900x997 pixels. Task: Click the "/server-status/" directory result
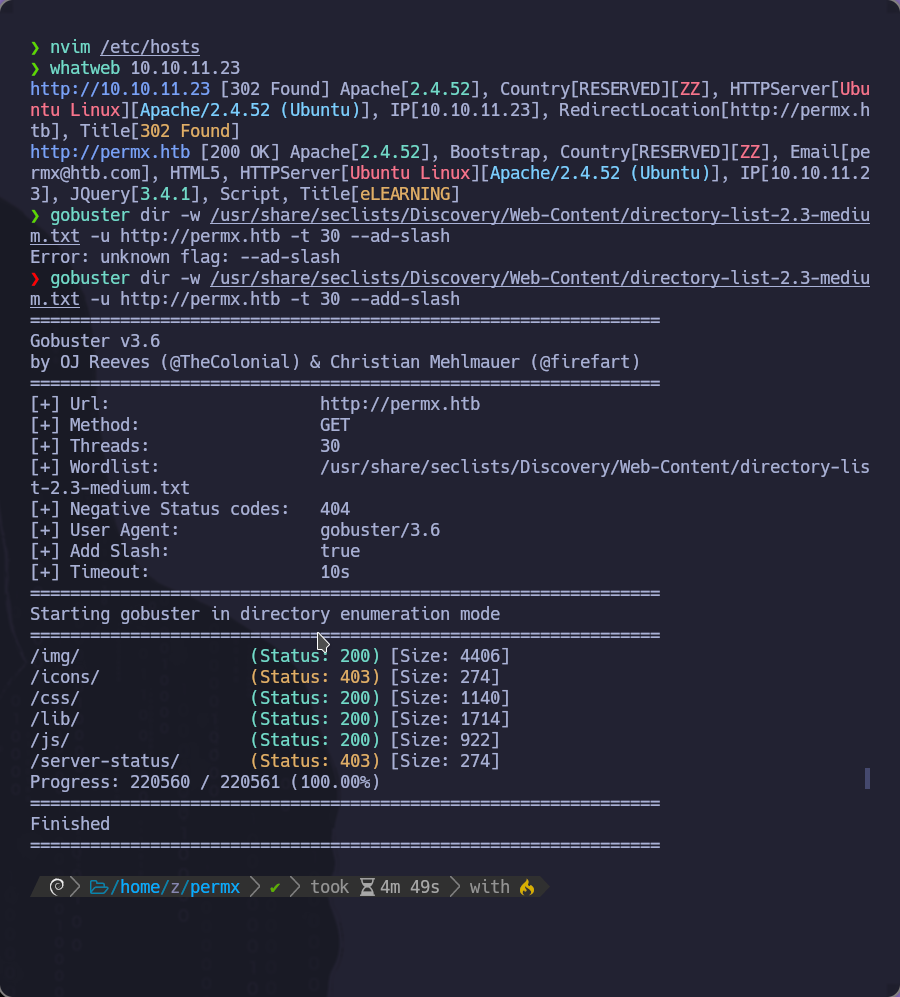[x=105, y=761]
